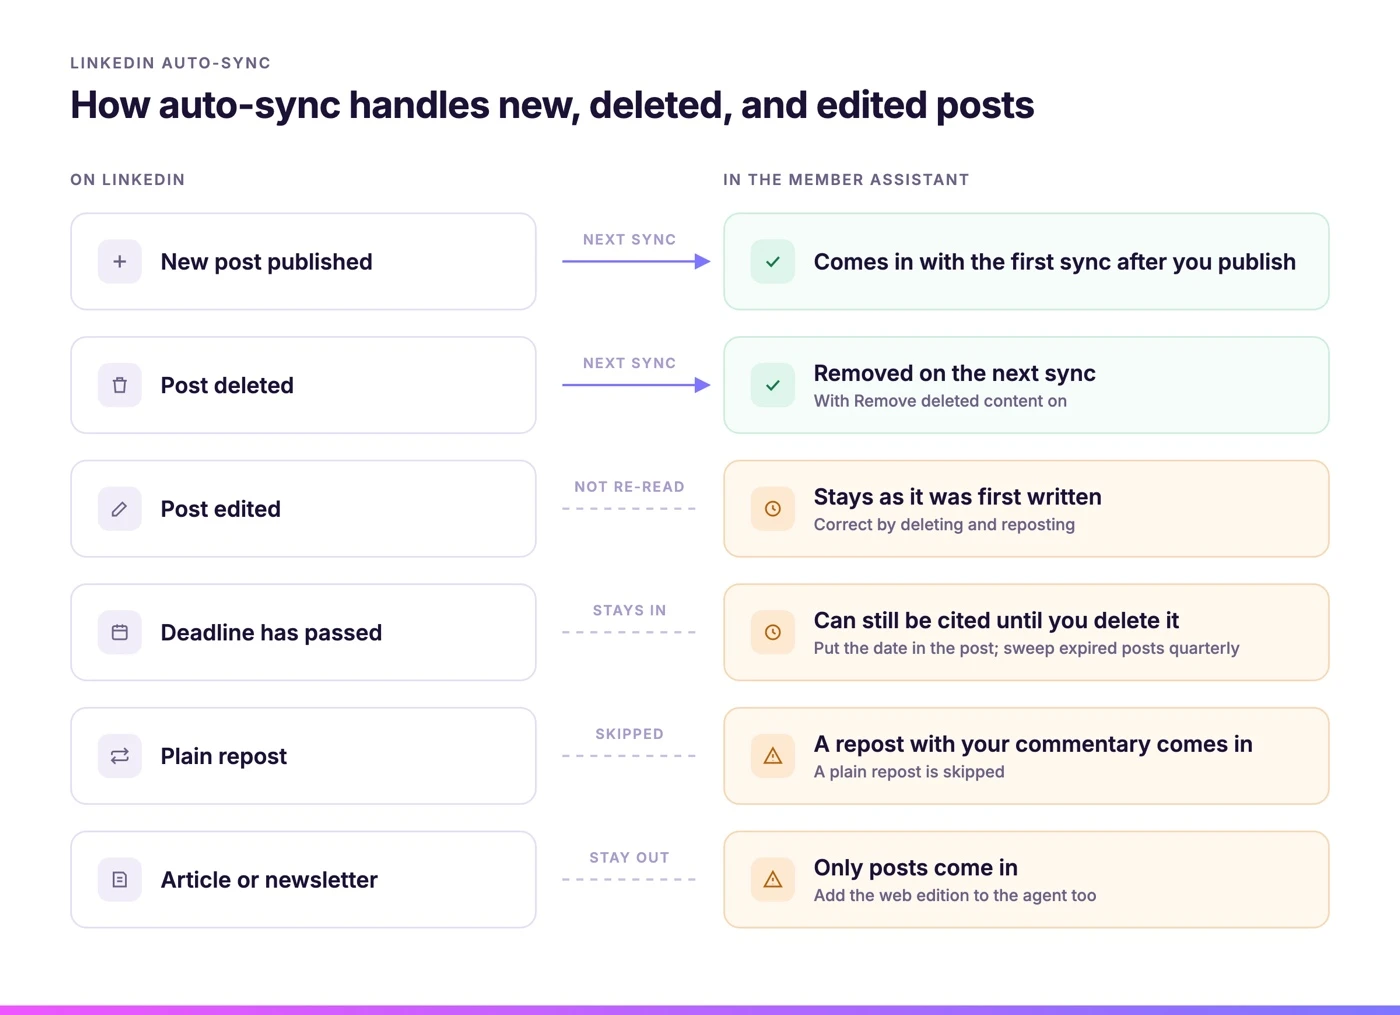1400x1015 pixels.
Task: Click the trash icon beside Post deleted
Action: (119, 385)
